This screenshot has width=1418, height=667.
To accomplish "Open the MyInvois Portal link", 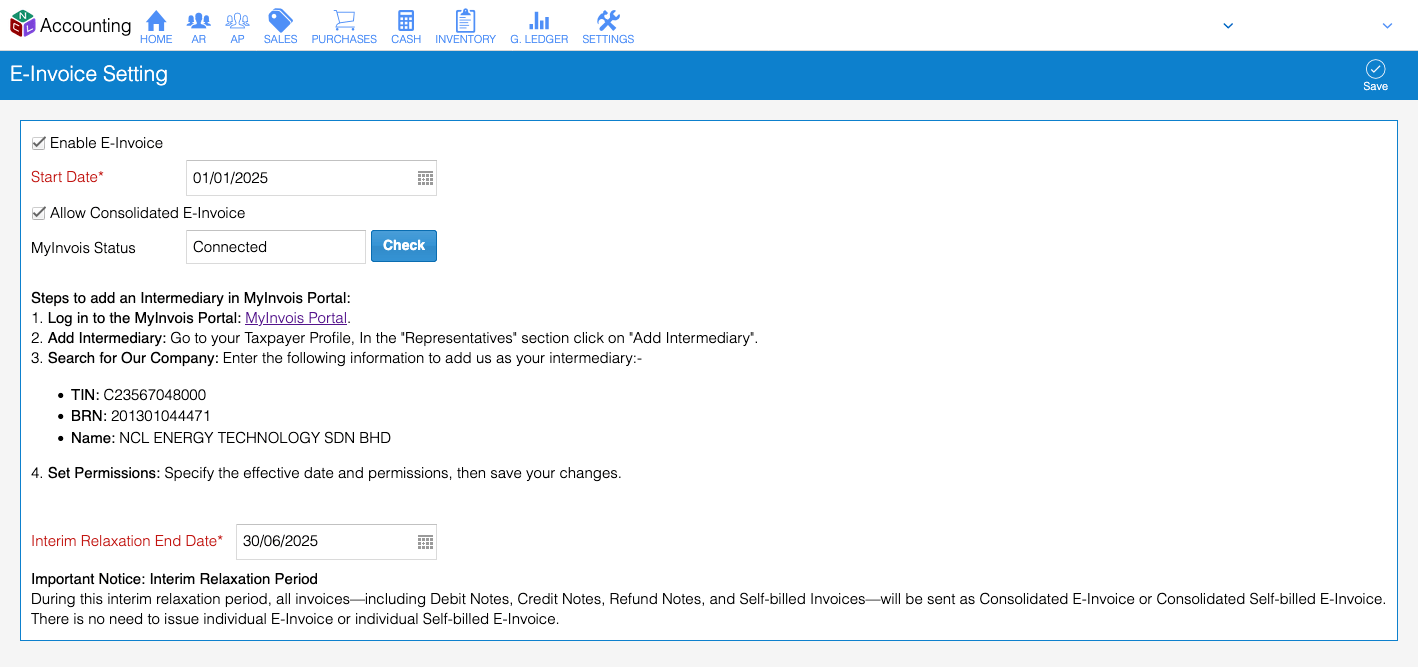I will point(295,317).
